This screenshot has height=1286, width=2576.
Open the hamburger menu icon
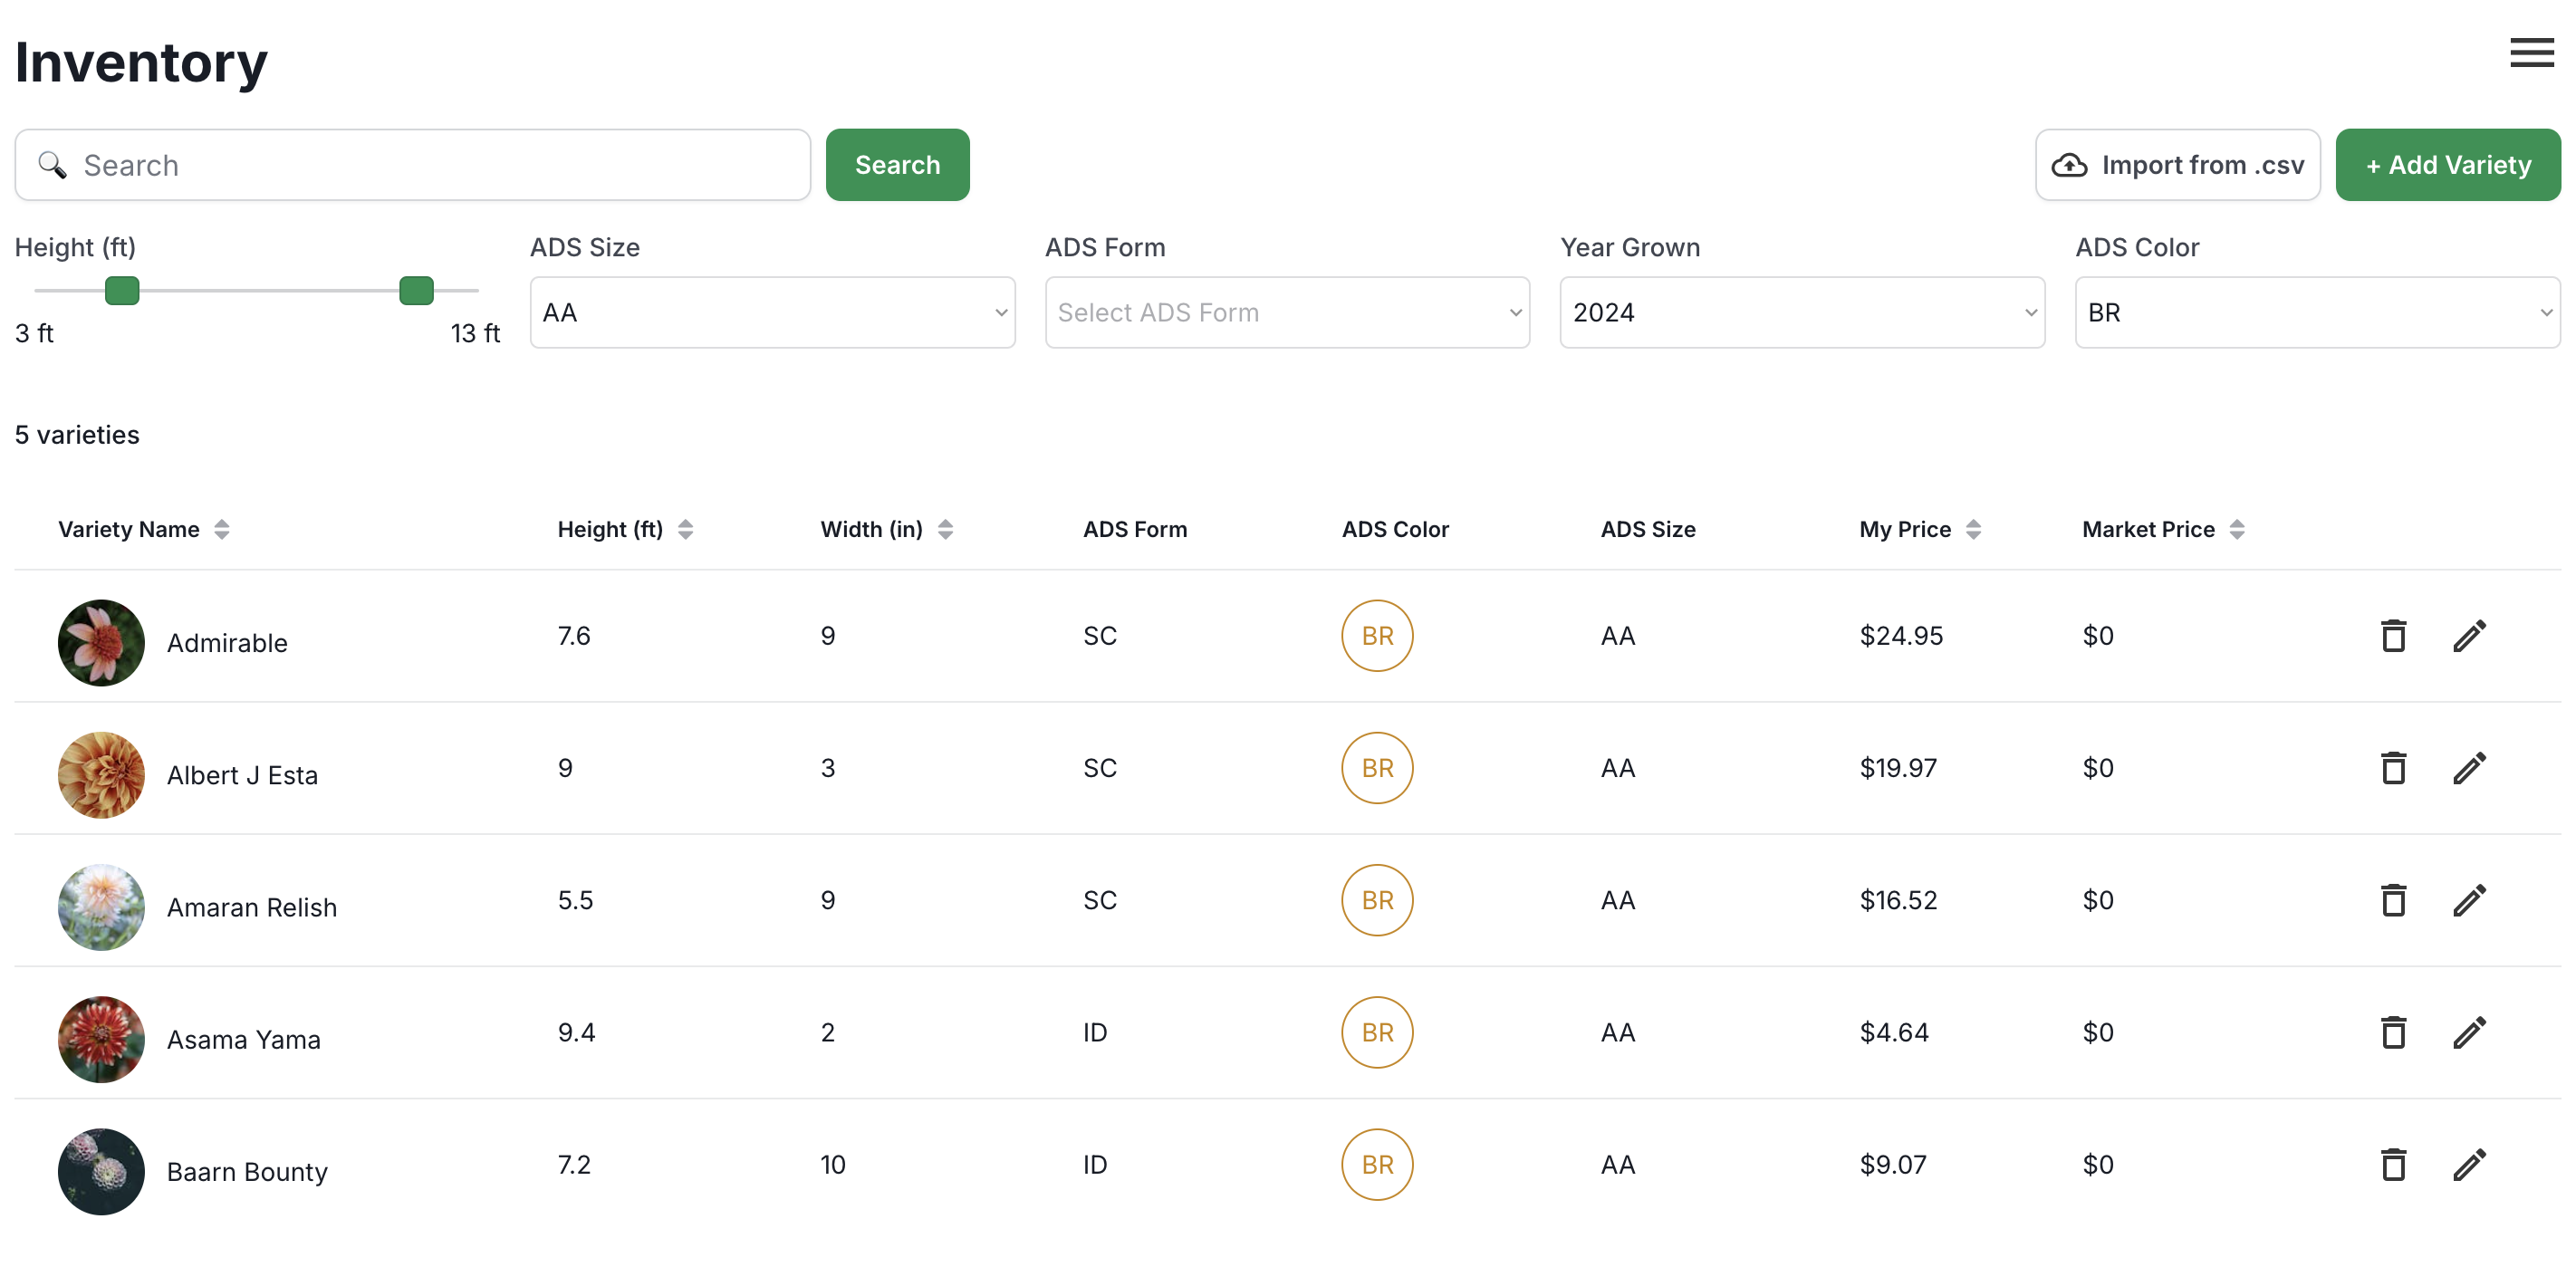pyautogui.click(x=2530, y=53)
